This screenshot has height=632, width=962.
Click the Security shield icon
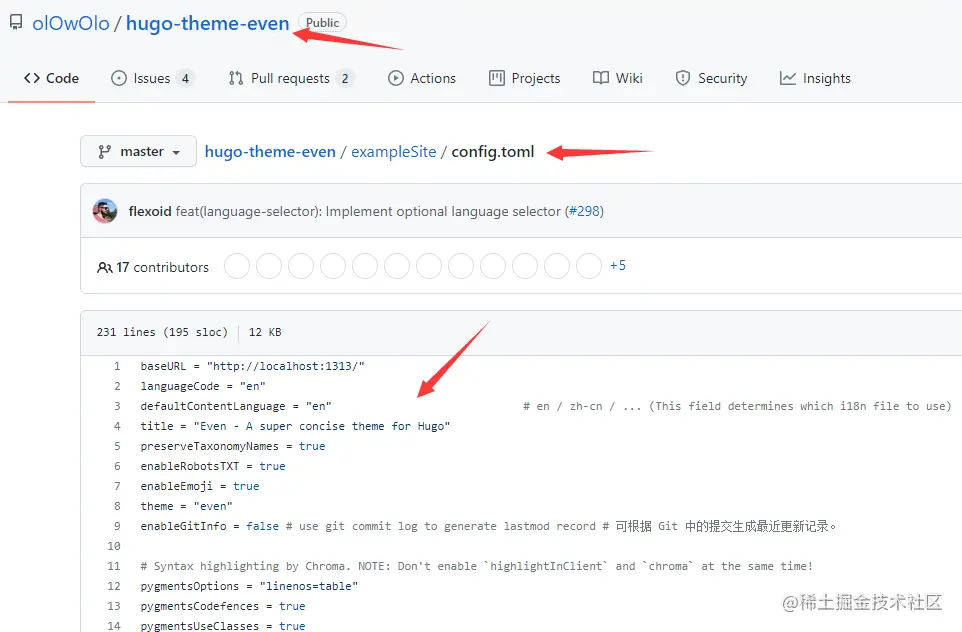(683, 79)
